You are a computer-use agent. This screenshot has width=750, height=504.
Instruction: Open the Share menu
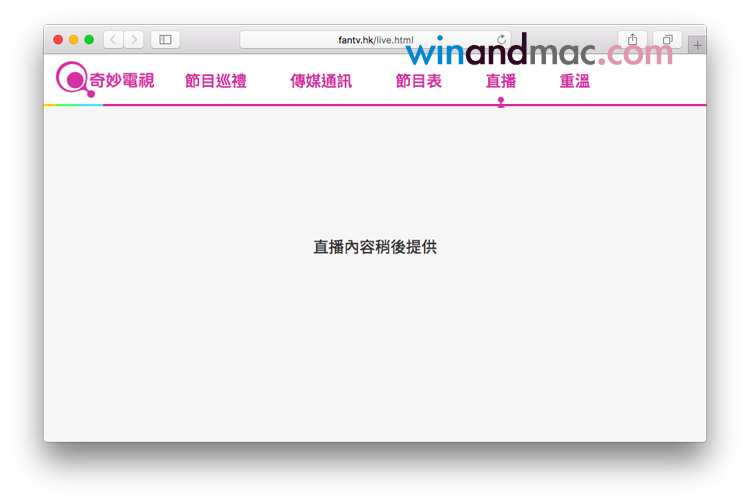click(632, 40)
